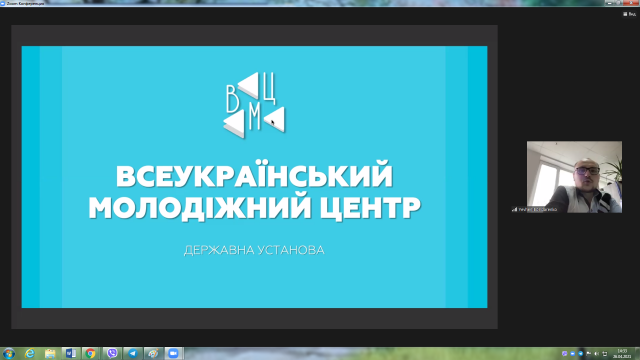Open the Zoom View button top right
The width and height of the screenshot is (640, 360).
(629, 14)
